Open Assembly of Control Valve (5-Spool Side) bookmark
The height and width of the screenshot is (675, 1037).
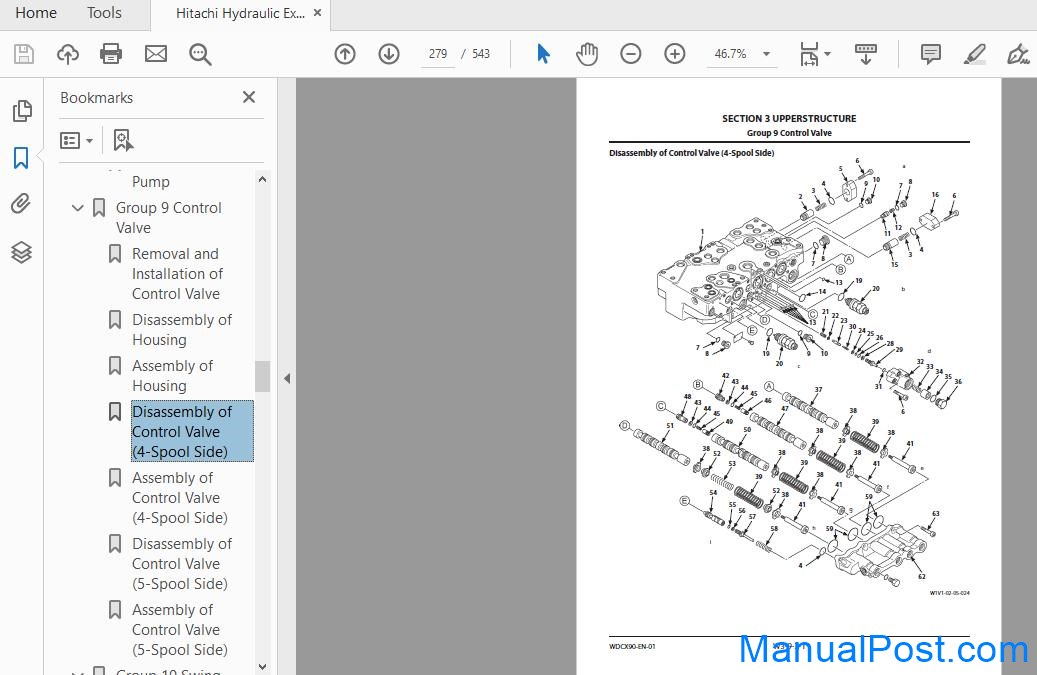(x=180, y=629)
